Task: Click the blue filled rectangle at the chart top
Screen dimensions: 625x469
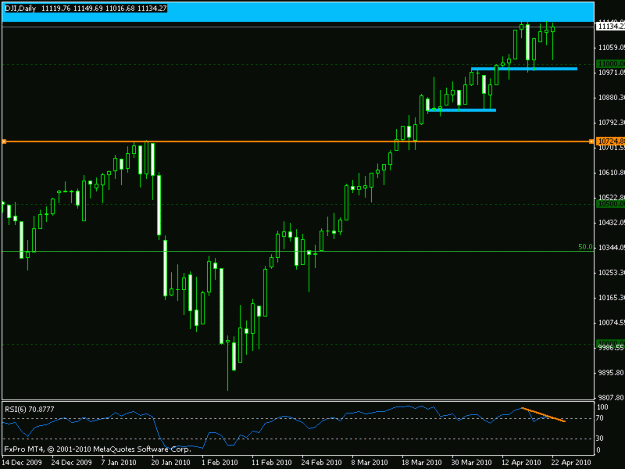Action: click(x=298, y=12)
